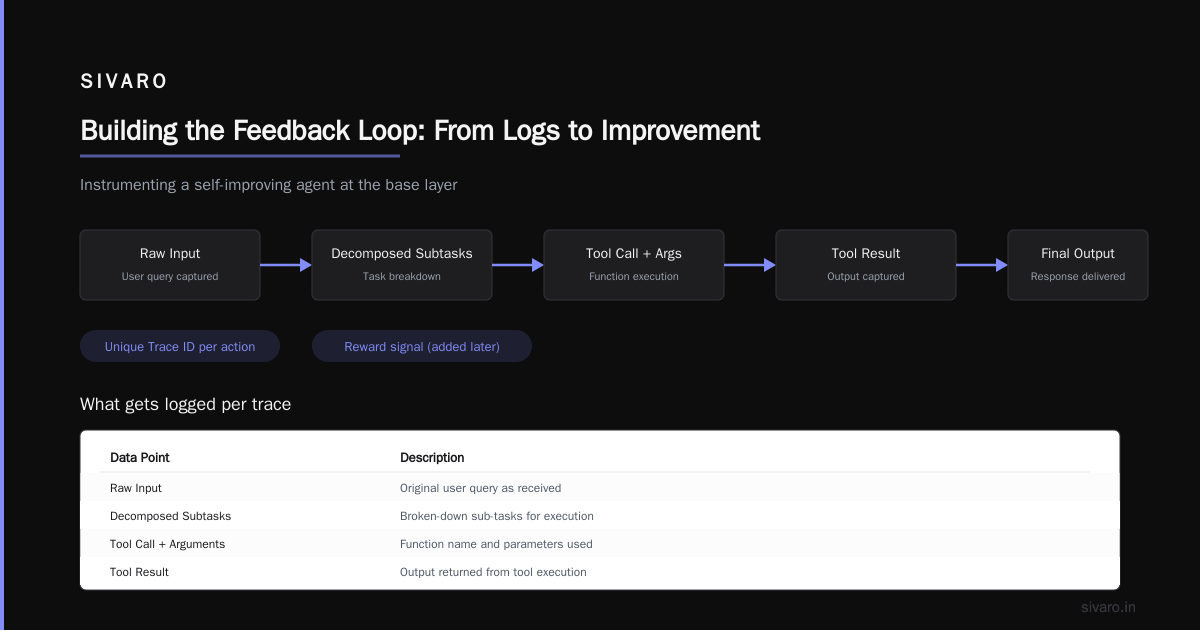Click the Reward signal (added later) pill
The width and height of the screenshot is (1200, 630).
[x=422, y=347]
